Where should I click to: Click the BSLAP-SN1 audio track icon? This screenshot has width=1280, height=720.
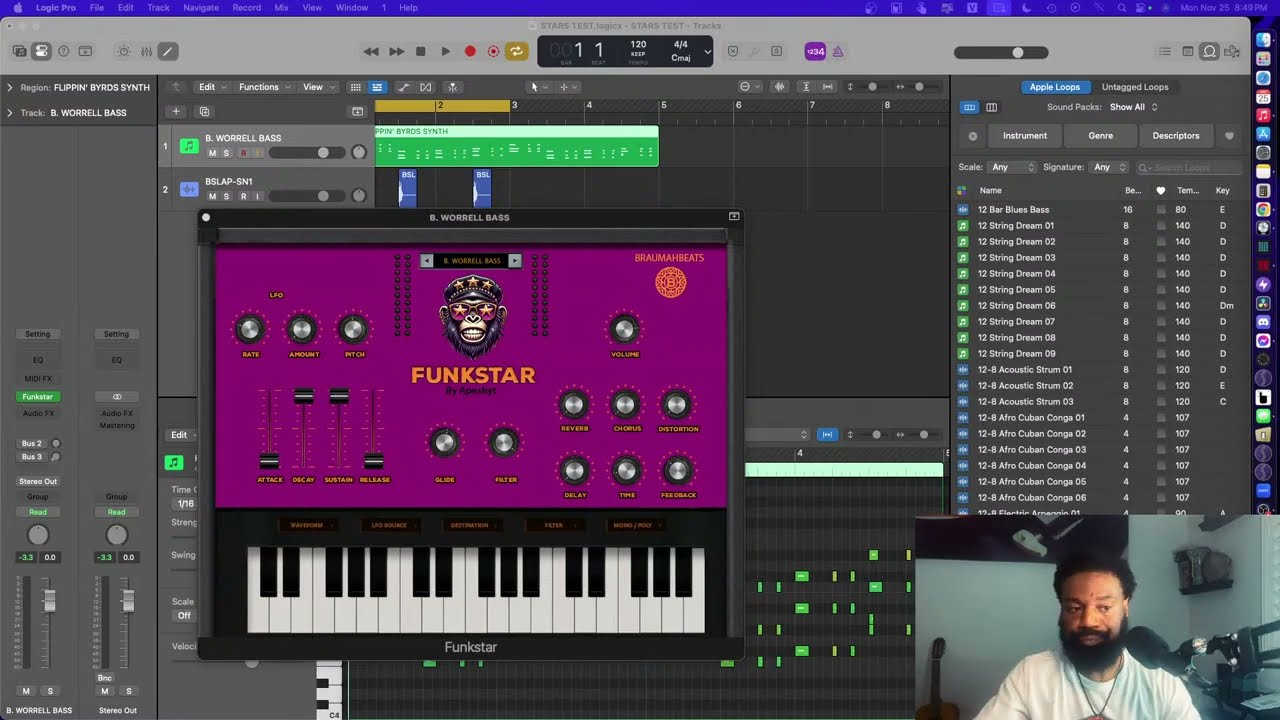[189, 189]
